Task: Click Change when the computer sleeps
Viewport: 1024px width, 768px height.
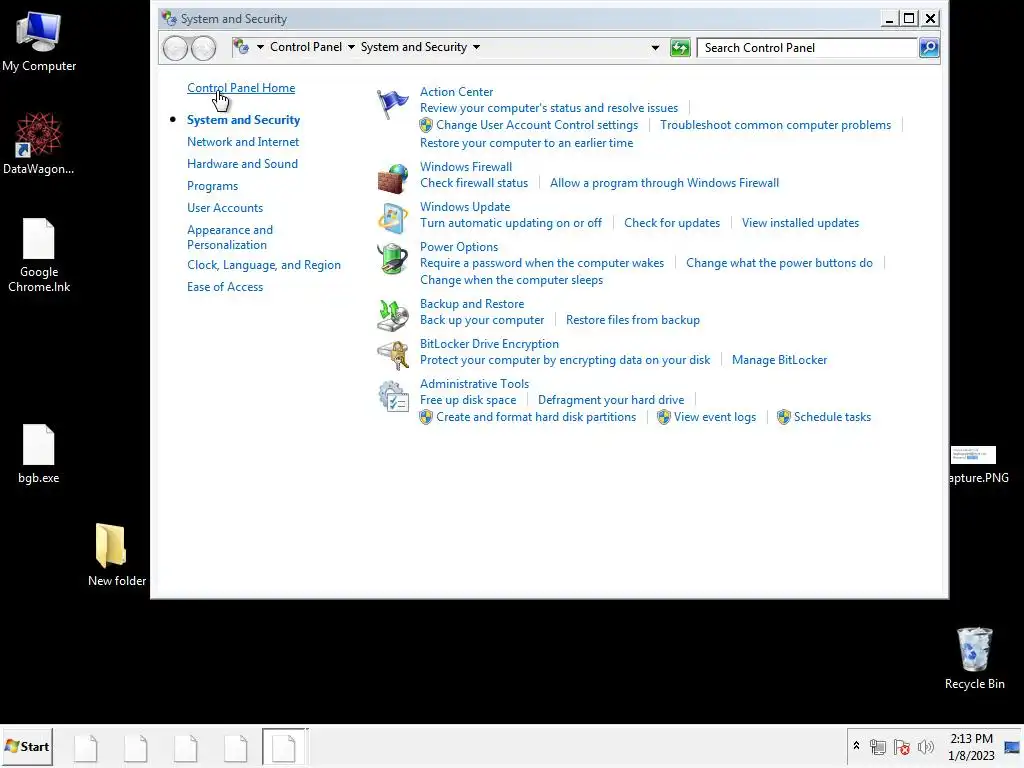Action: [511, 280]
